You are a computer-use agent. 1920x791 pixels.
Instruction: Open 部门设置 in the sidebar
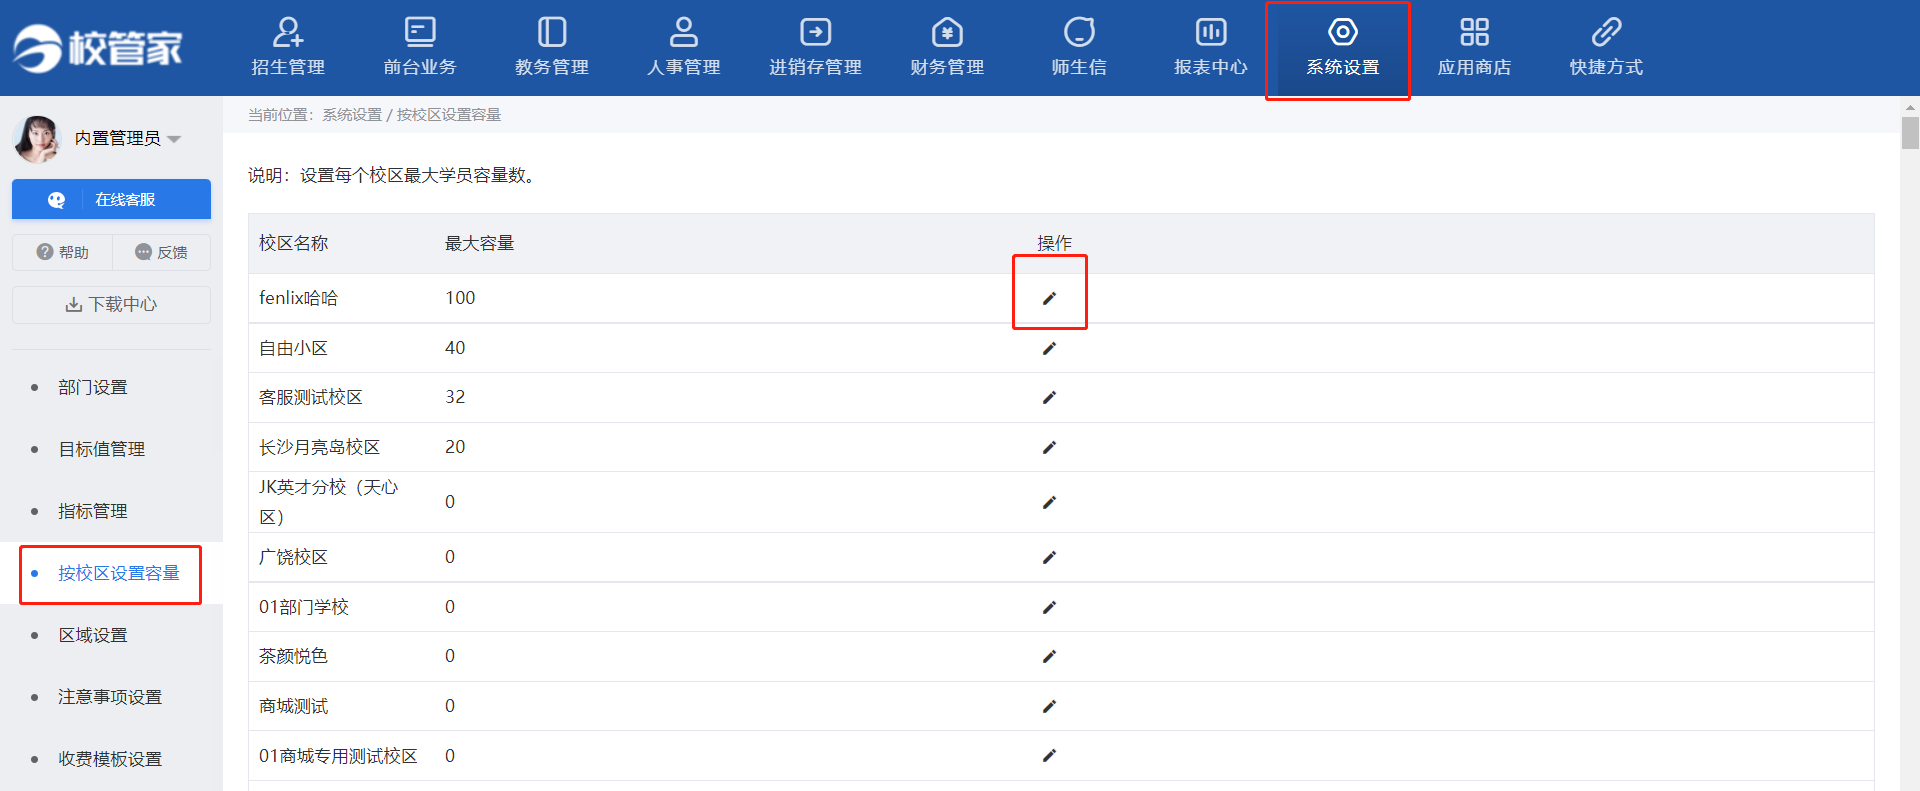pos(93,387)
